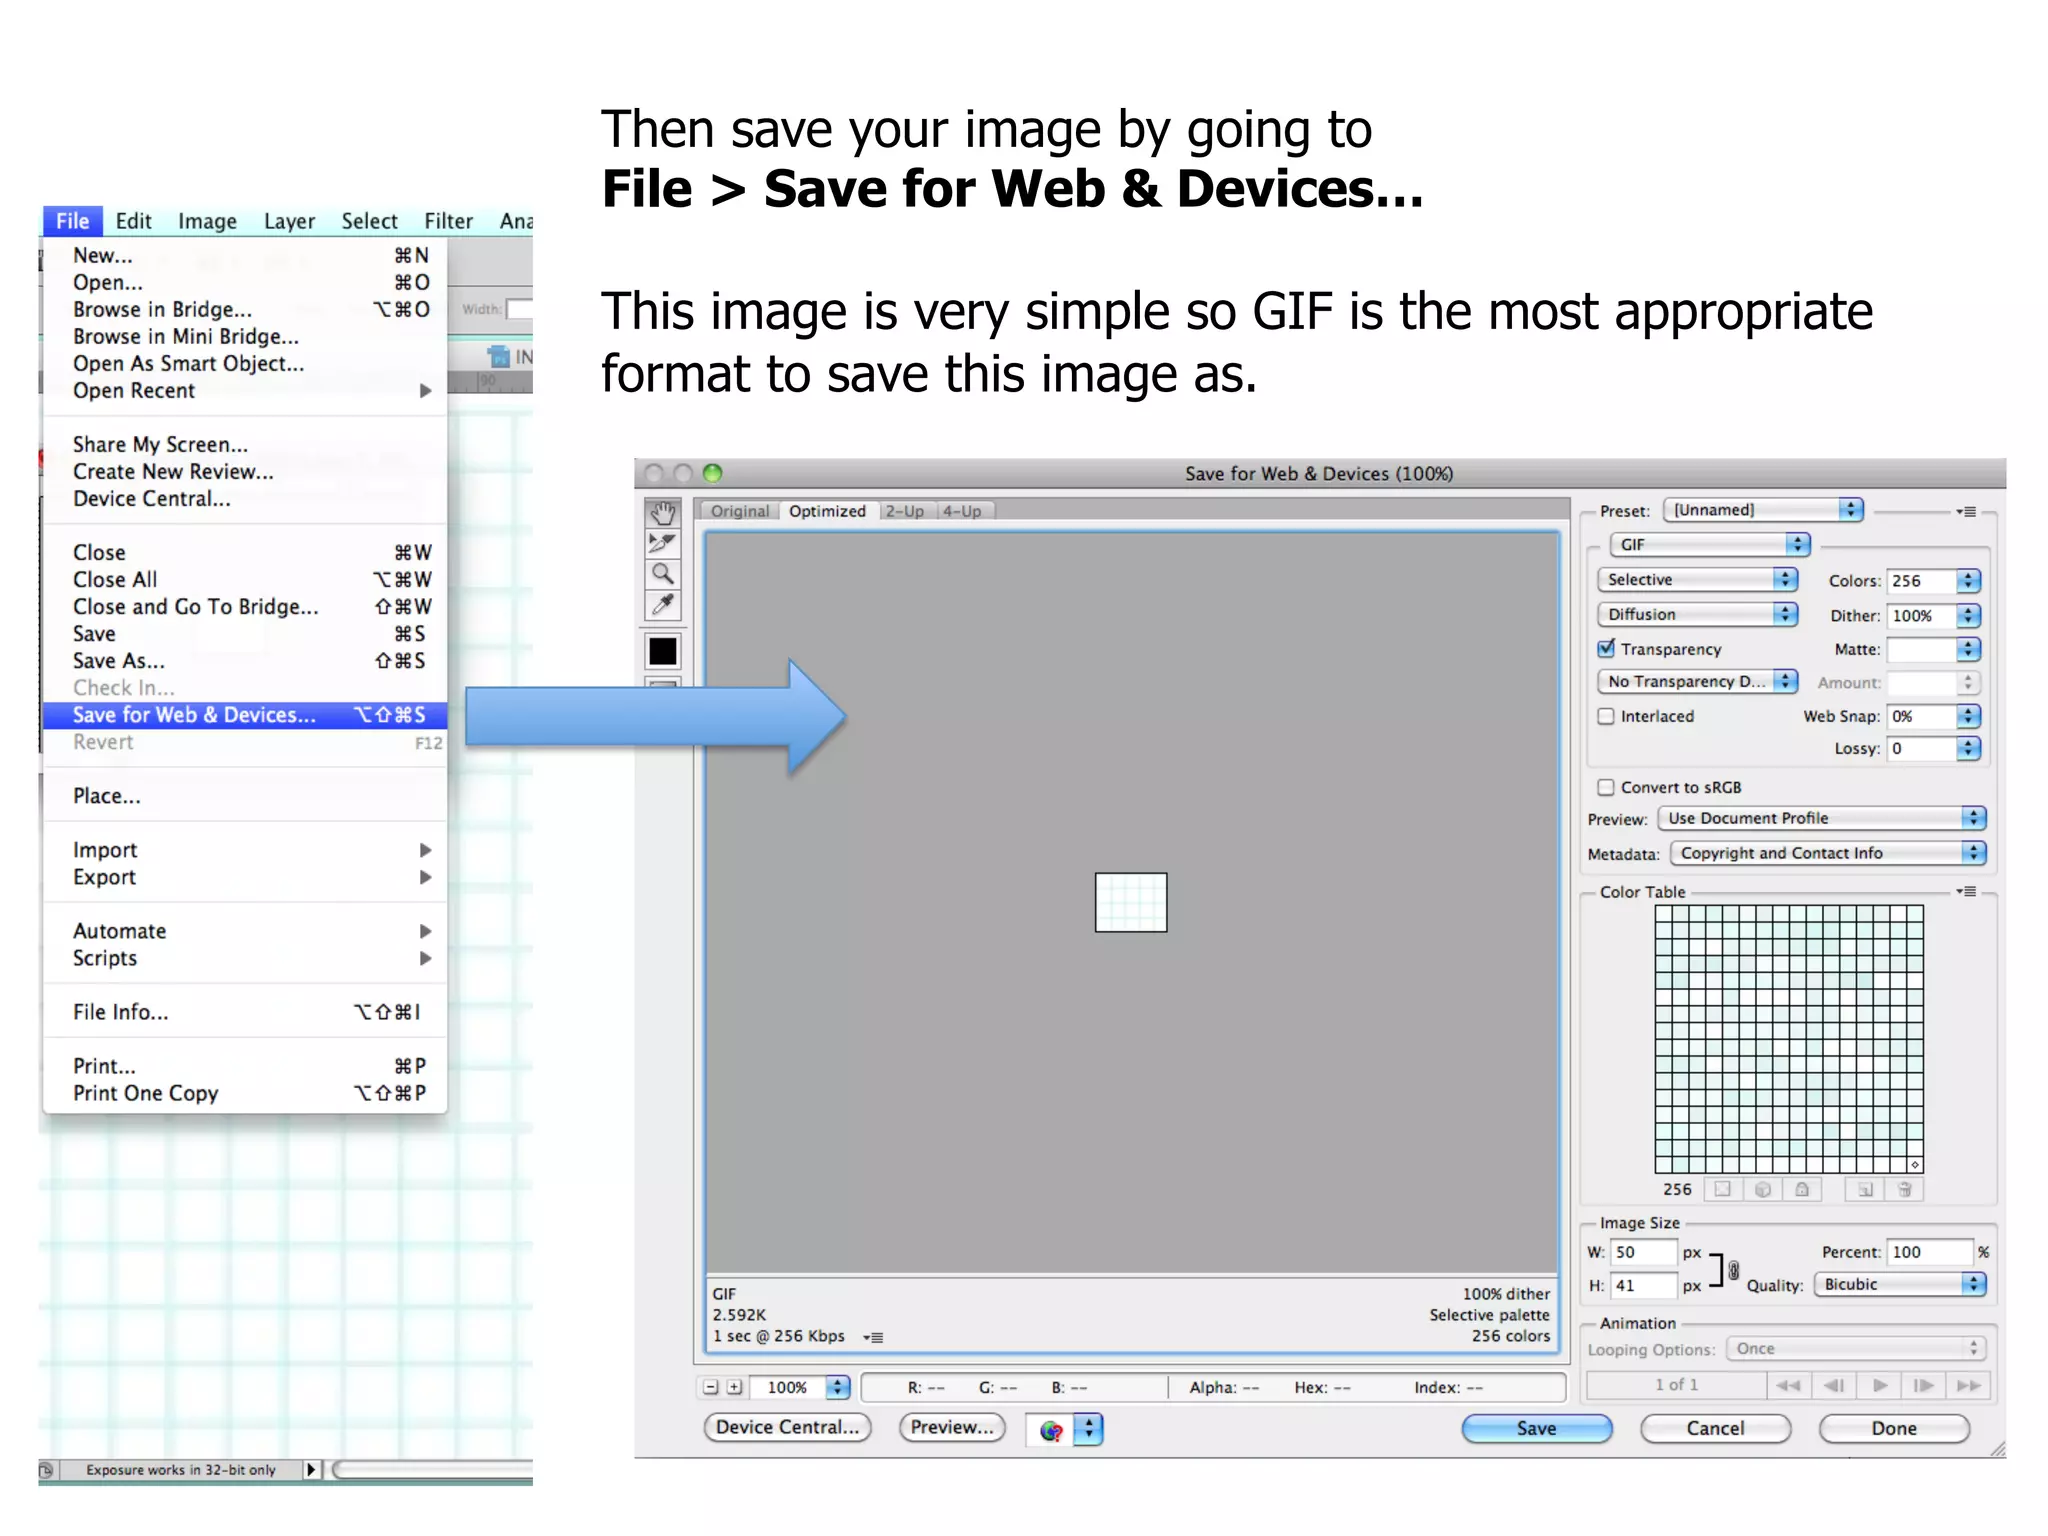Viewport: 2048px width, 1536px height.
Task: Open the Optimize menu next to Preset
Action: click(x=1965, y=511)
